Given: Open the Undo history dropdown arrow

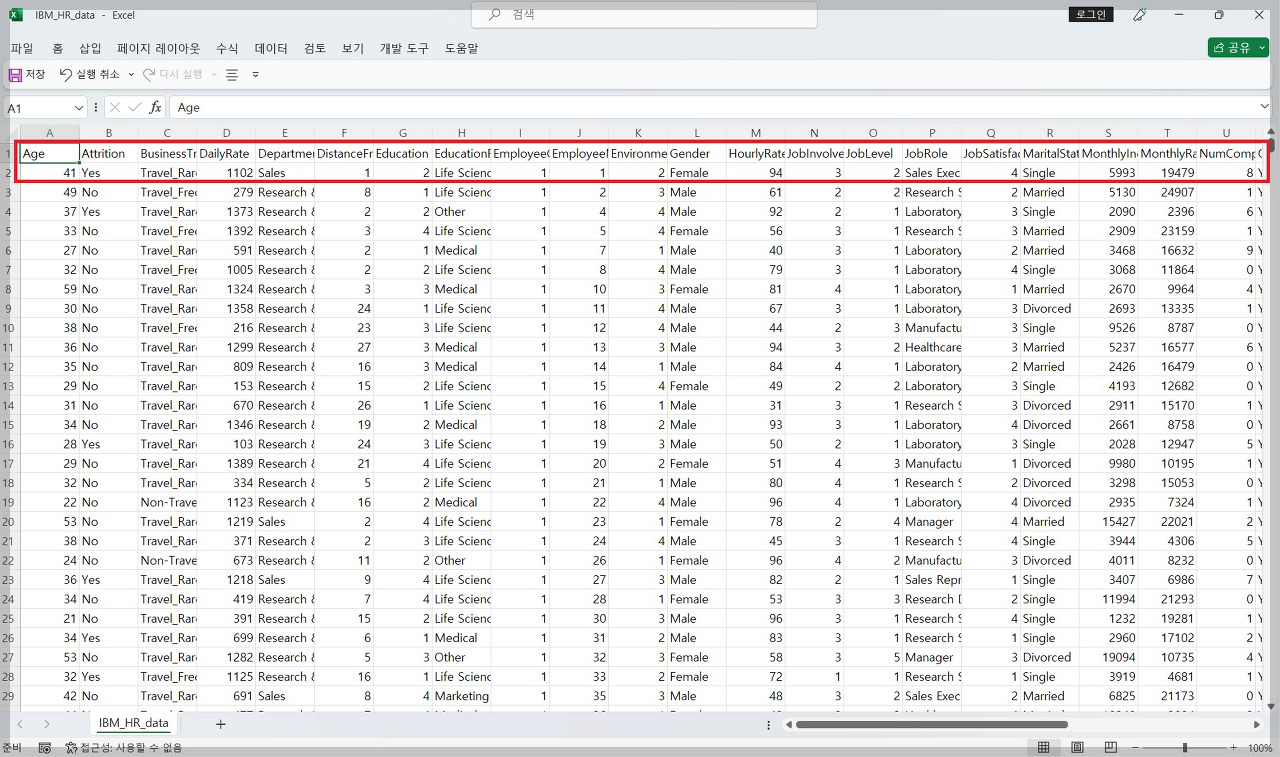Looking at the screenshot, I should tap(131, 75).
